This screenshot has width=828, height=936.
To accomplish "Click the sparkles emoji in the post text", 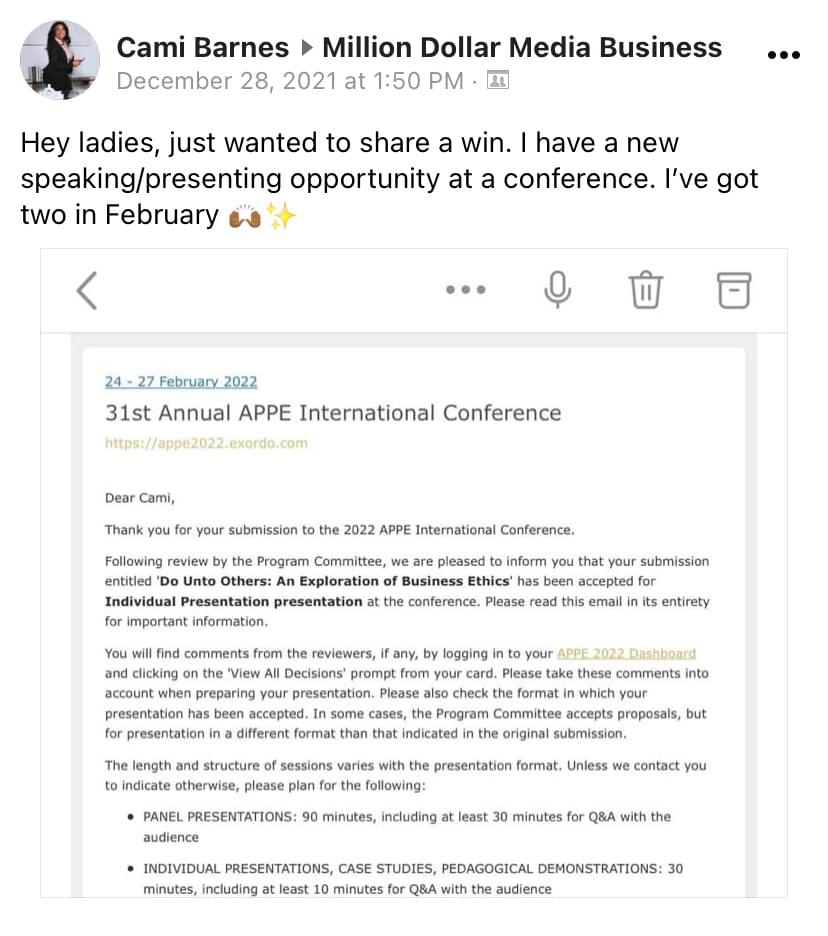I will tap(281, 216).
